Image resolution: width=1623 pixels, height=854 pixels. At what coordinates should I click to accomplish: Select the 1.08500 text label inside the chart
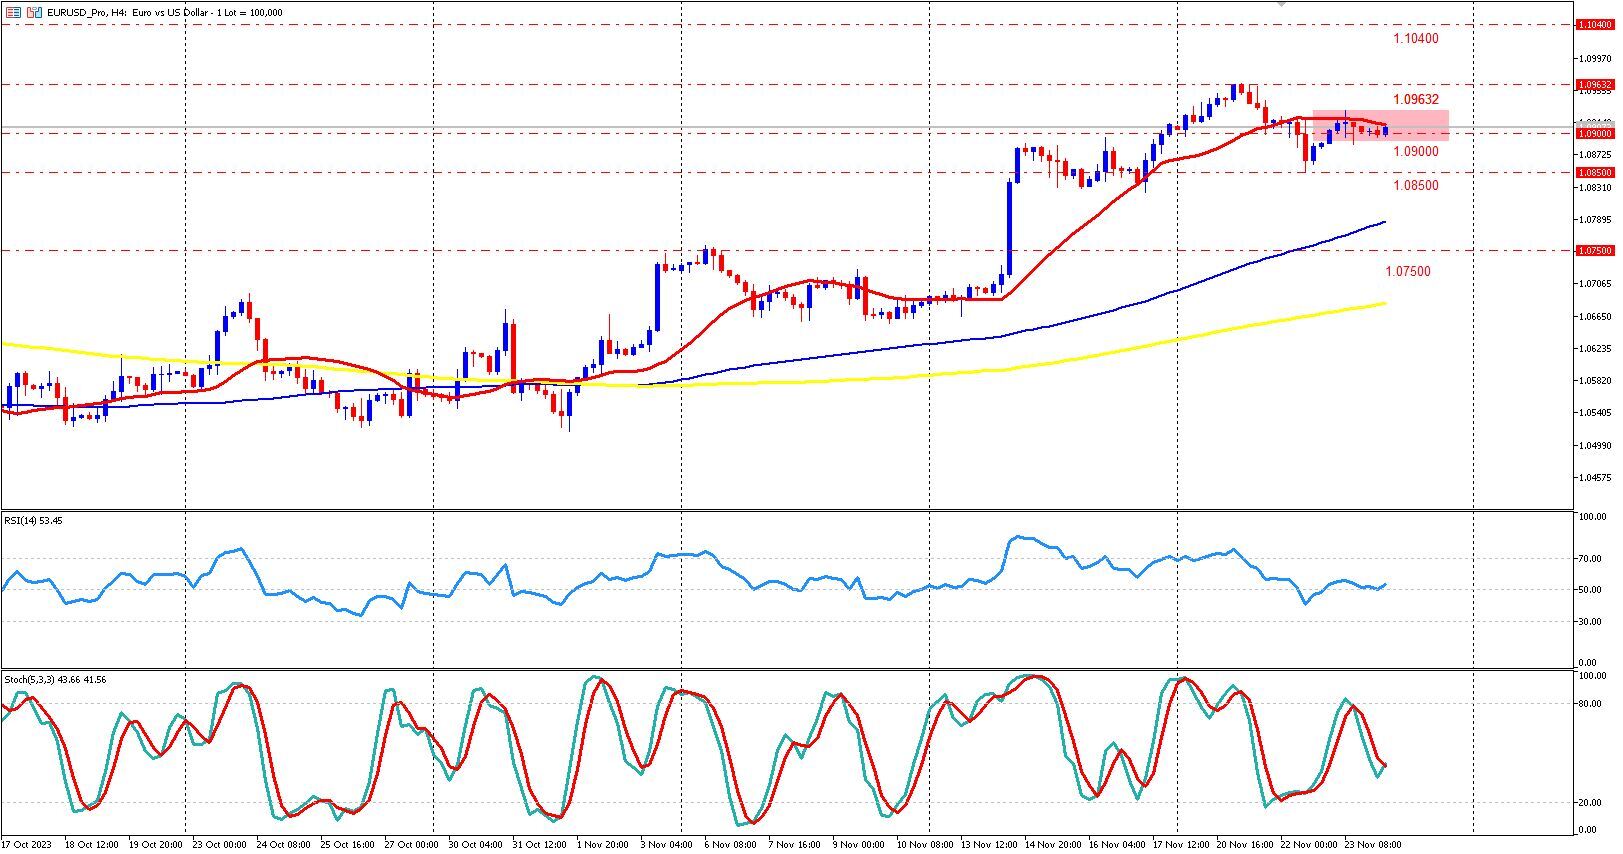(1416, 186)
